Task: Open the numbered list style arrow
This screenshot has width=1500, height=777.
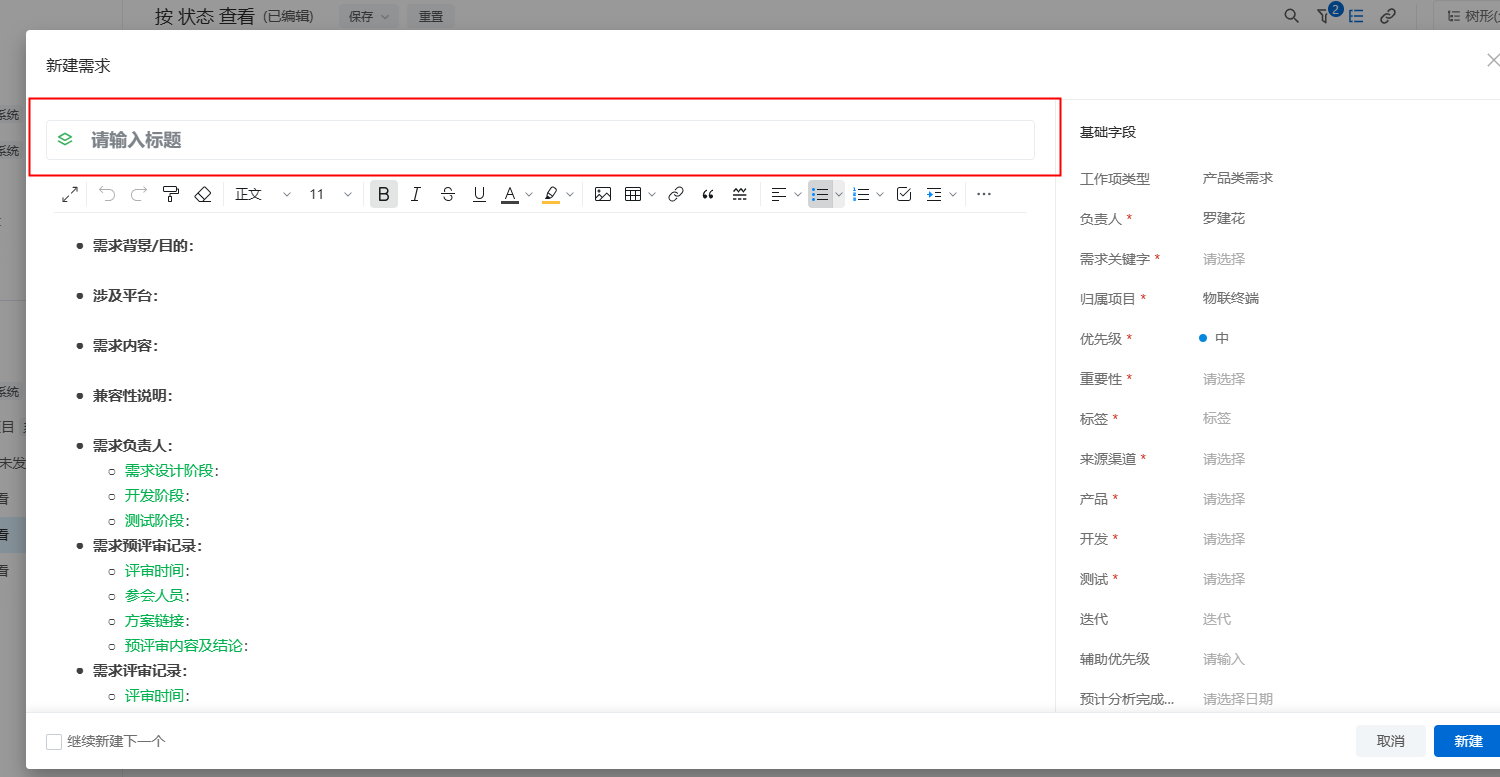Action: [880, 194]
